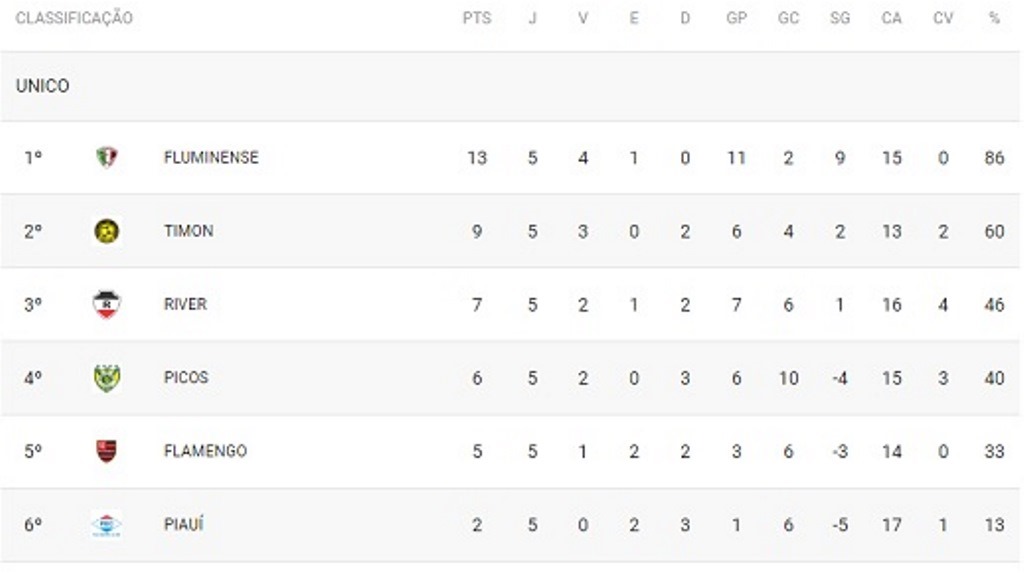Click the Timon team crest icon

(106, 231)
